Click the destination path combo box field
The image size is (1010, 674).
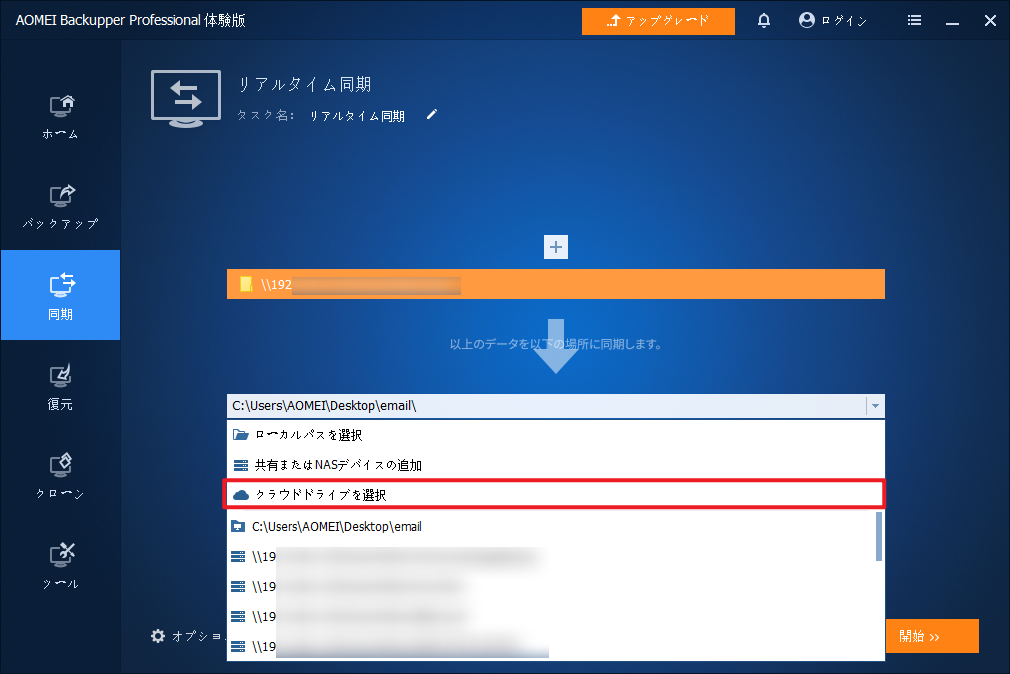(x=546, y=406)
